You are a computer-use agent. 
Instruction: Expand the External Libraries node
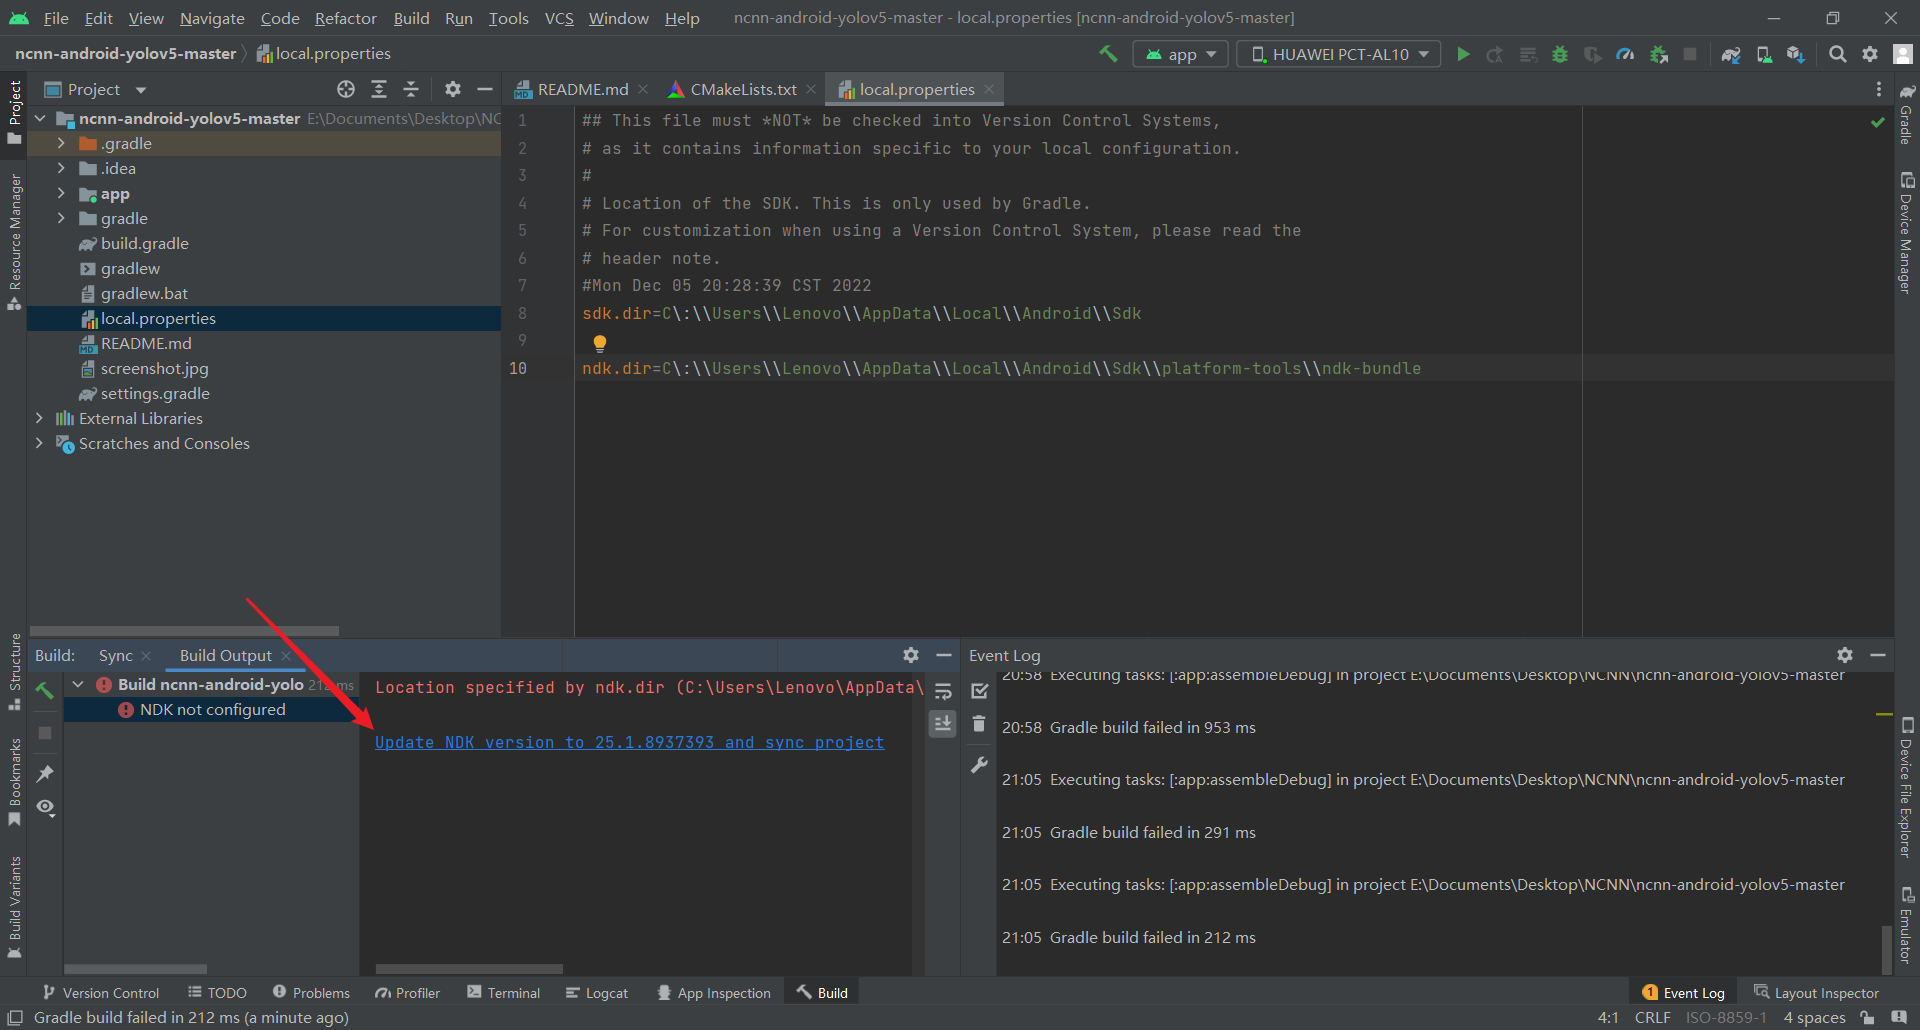coord(40,418)
